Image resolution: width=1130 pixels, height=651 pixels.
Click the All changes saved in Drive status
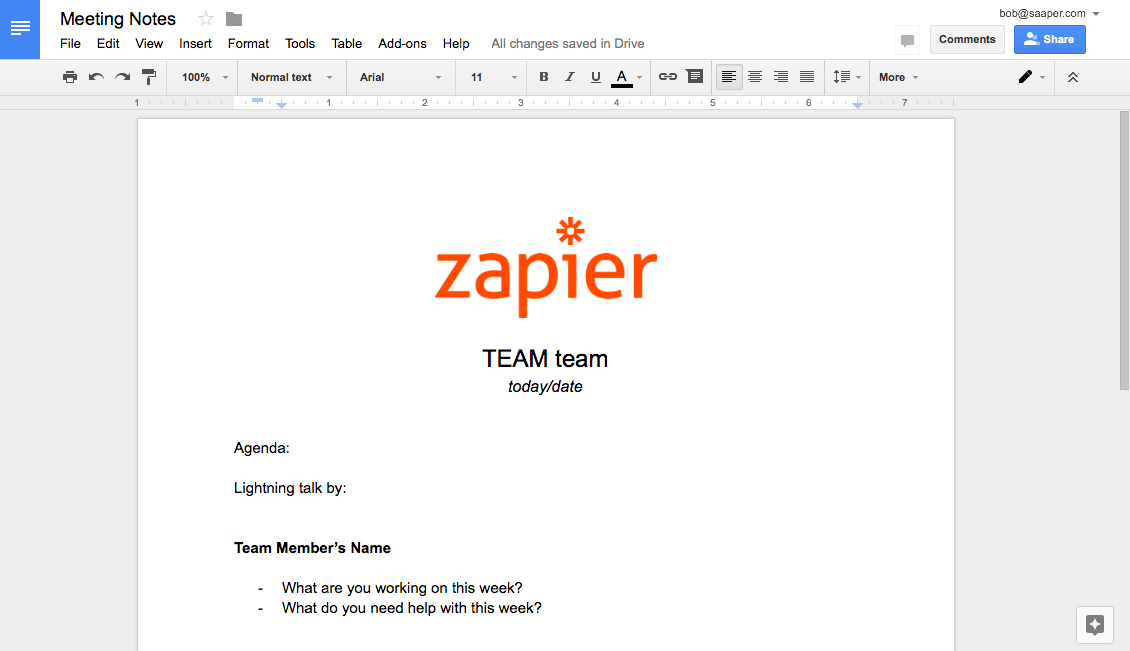coord(568,43)
